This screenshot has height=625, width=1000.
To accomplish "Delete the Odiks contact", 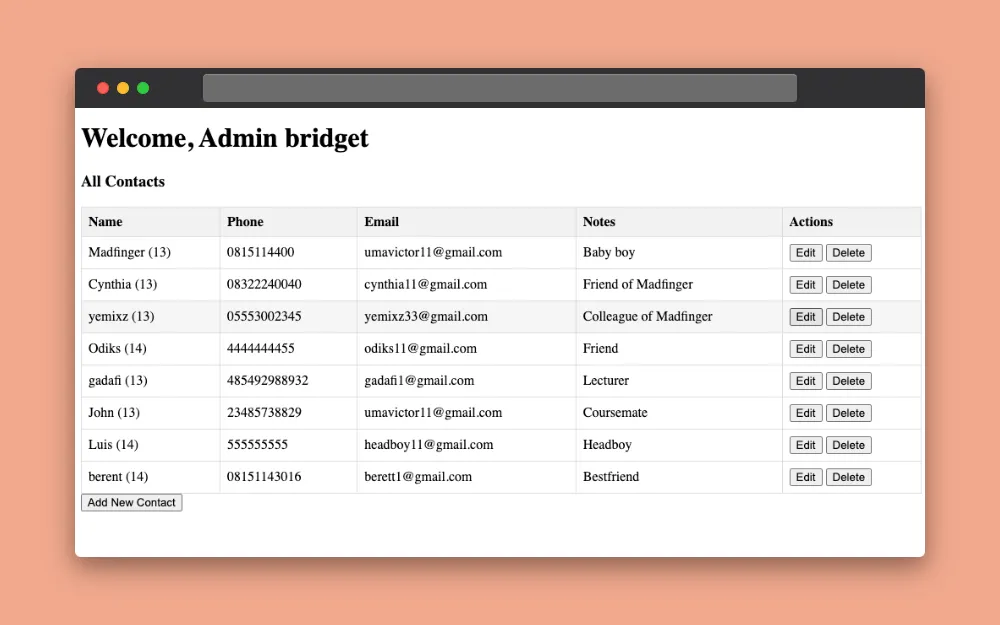I will click(x=848, y=349).
